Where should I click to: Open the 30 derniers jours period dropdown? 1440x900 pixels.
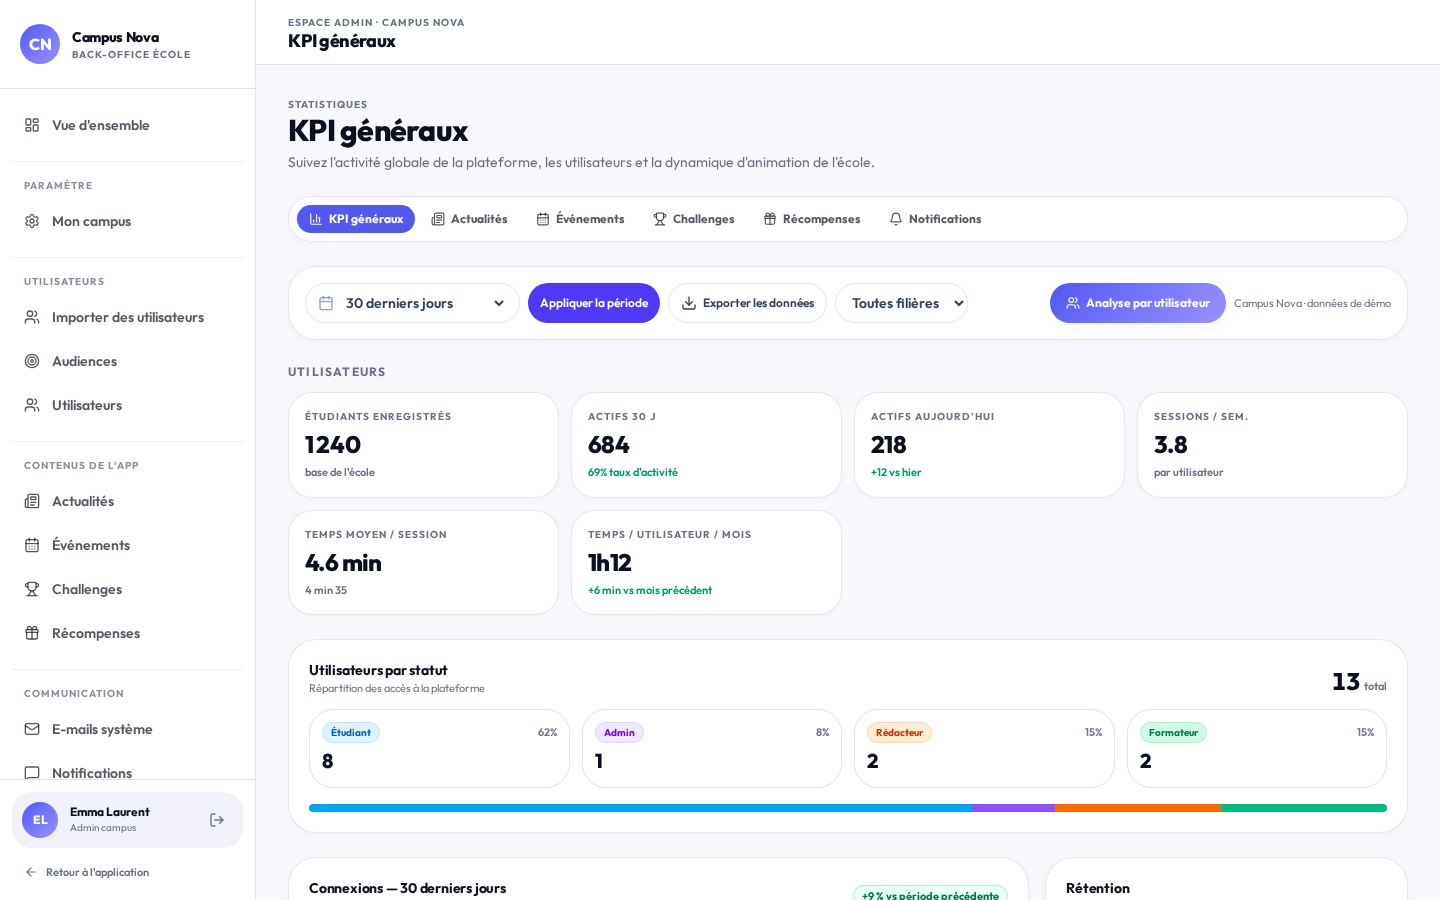click(412, 303)
